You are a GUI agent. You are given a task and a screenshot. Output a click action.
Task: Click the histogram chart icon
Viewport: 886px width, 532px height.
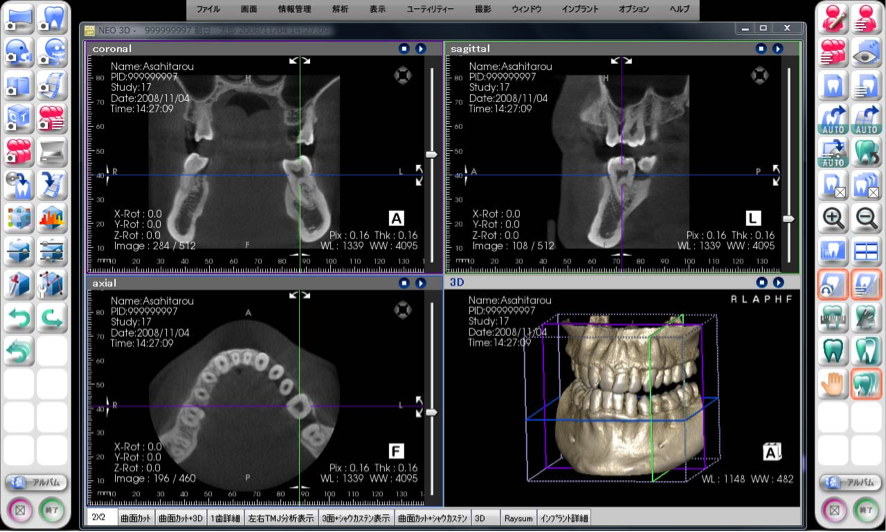pos(53,219)
